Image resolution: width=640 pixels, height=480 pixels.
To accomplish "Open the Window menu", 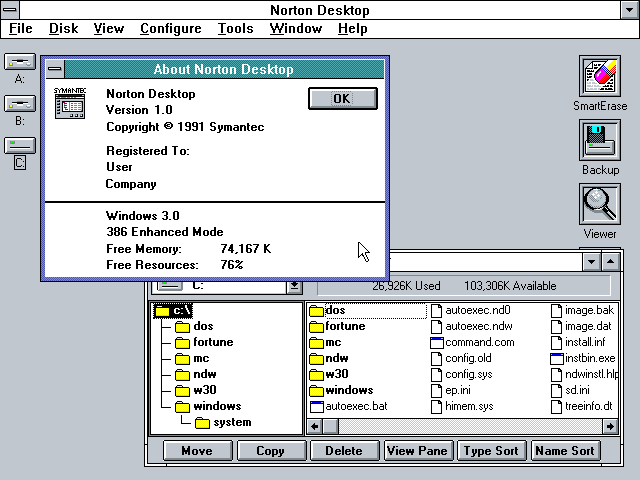I will [296, 29].
